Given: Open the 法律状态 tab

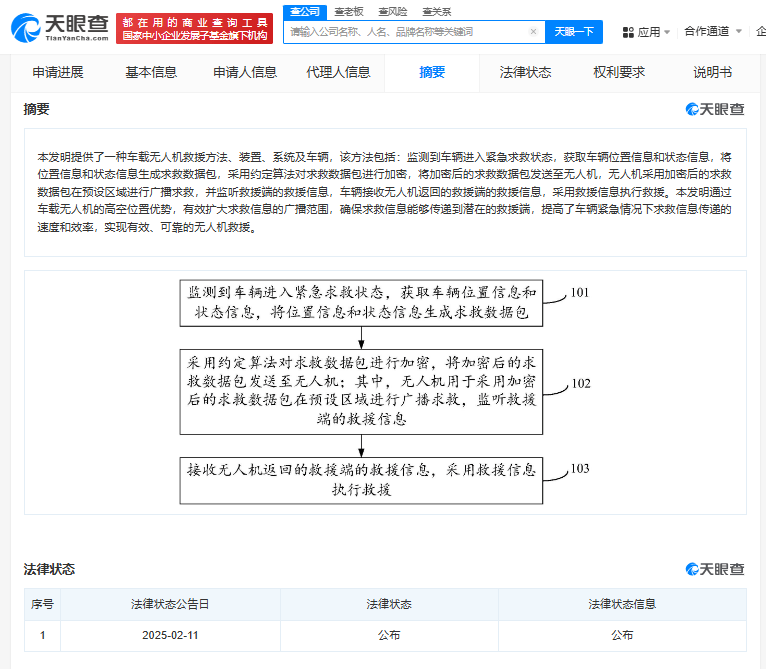Looking at the screenshot, I should pos(526,72).
